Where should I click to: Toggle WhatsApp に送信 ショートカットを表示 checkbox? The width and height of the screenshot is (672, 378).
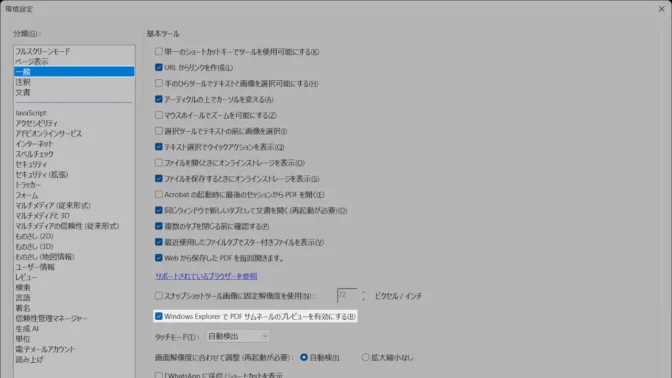click(x=159, y=375)
